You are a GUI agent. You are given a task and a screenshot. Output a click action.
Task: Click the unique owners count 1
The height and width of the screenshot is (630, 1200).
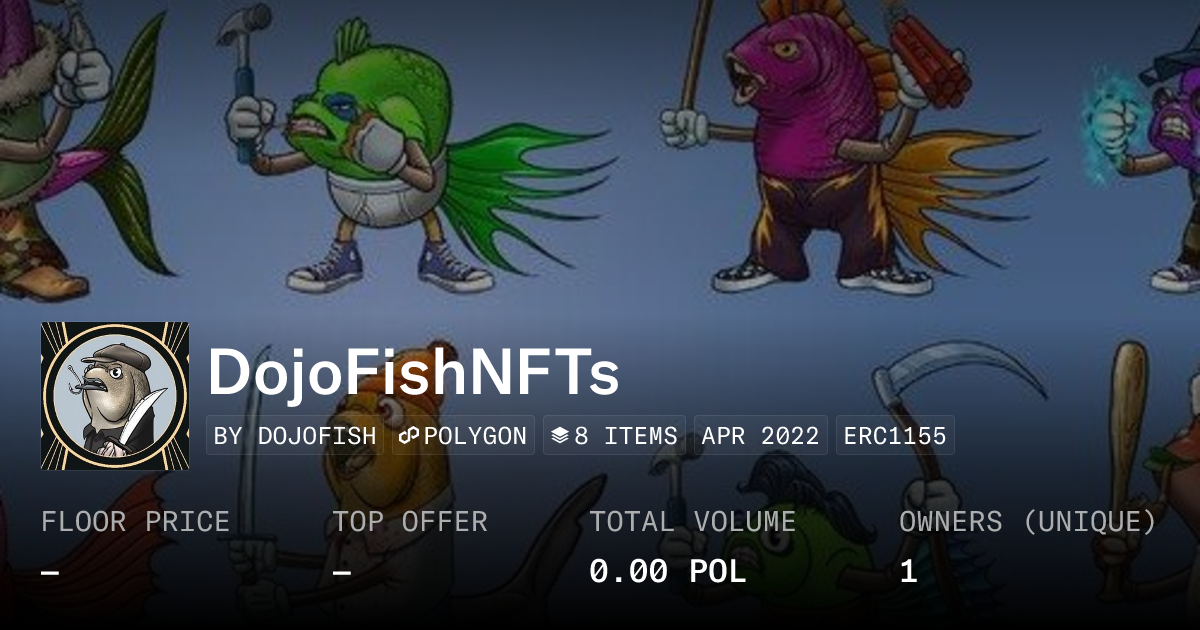tap(908, 571)
